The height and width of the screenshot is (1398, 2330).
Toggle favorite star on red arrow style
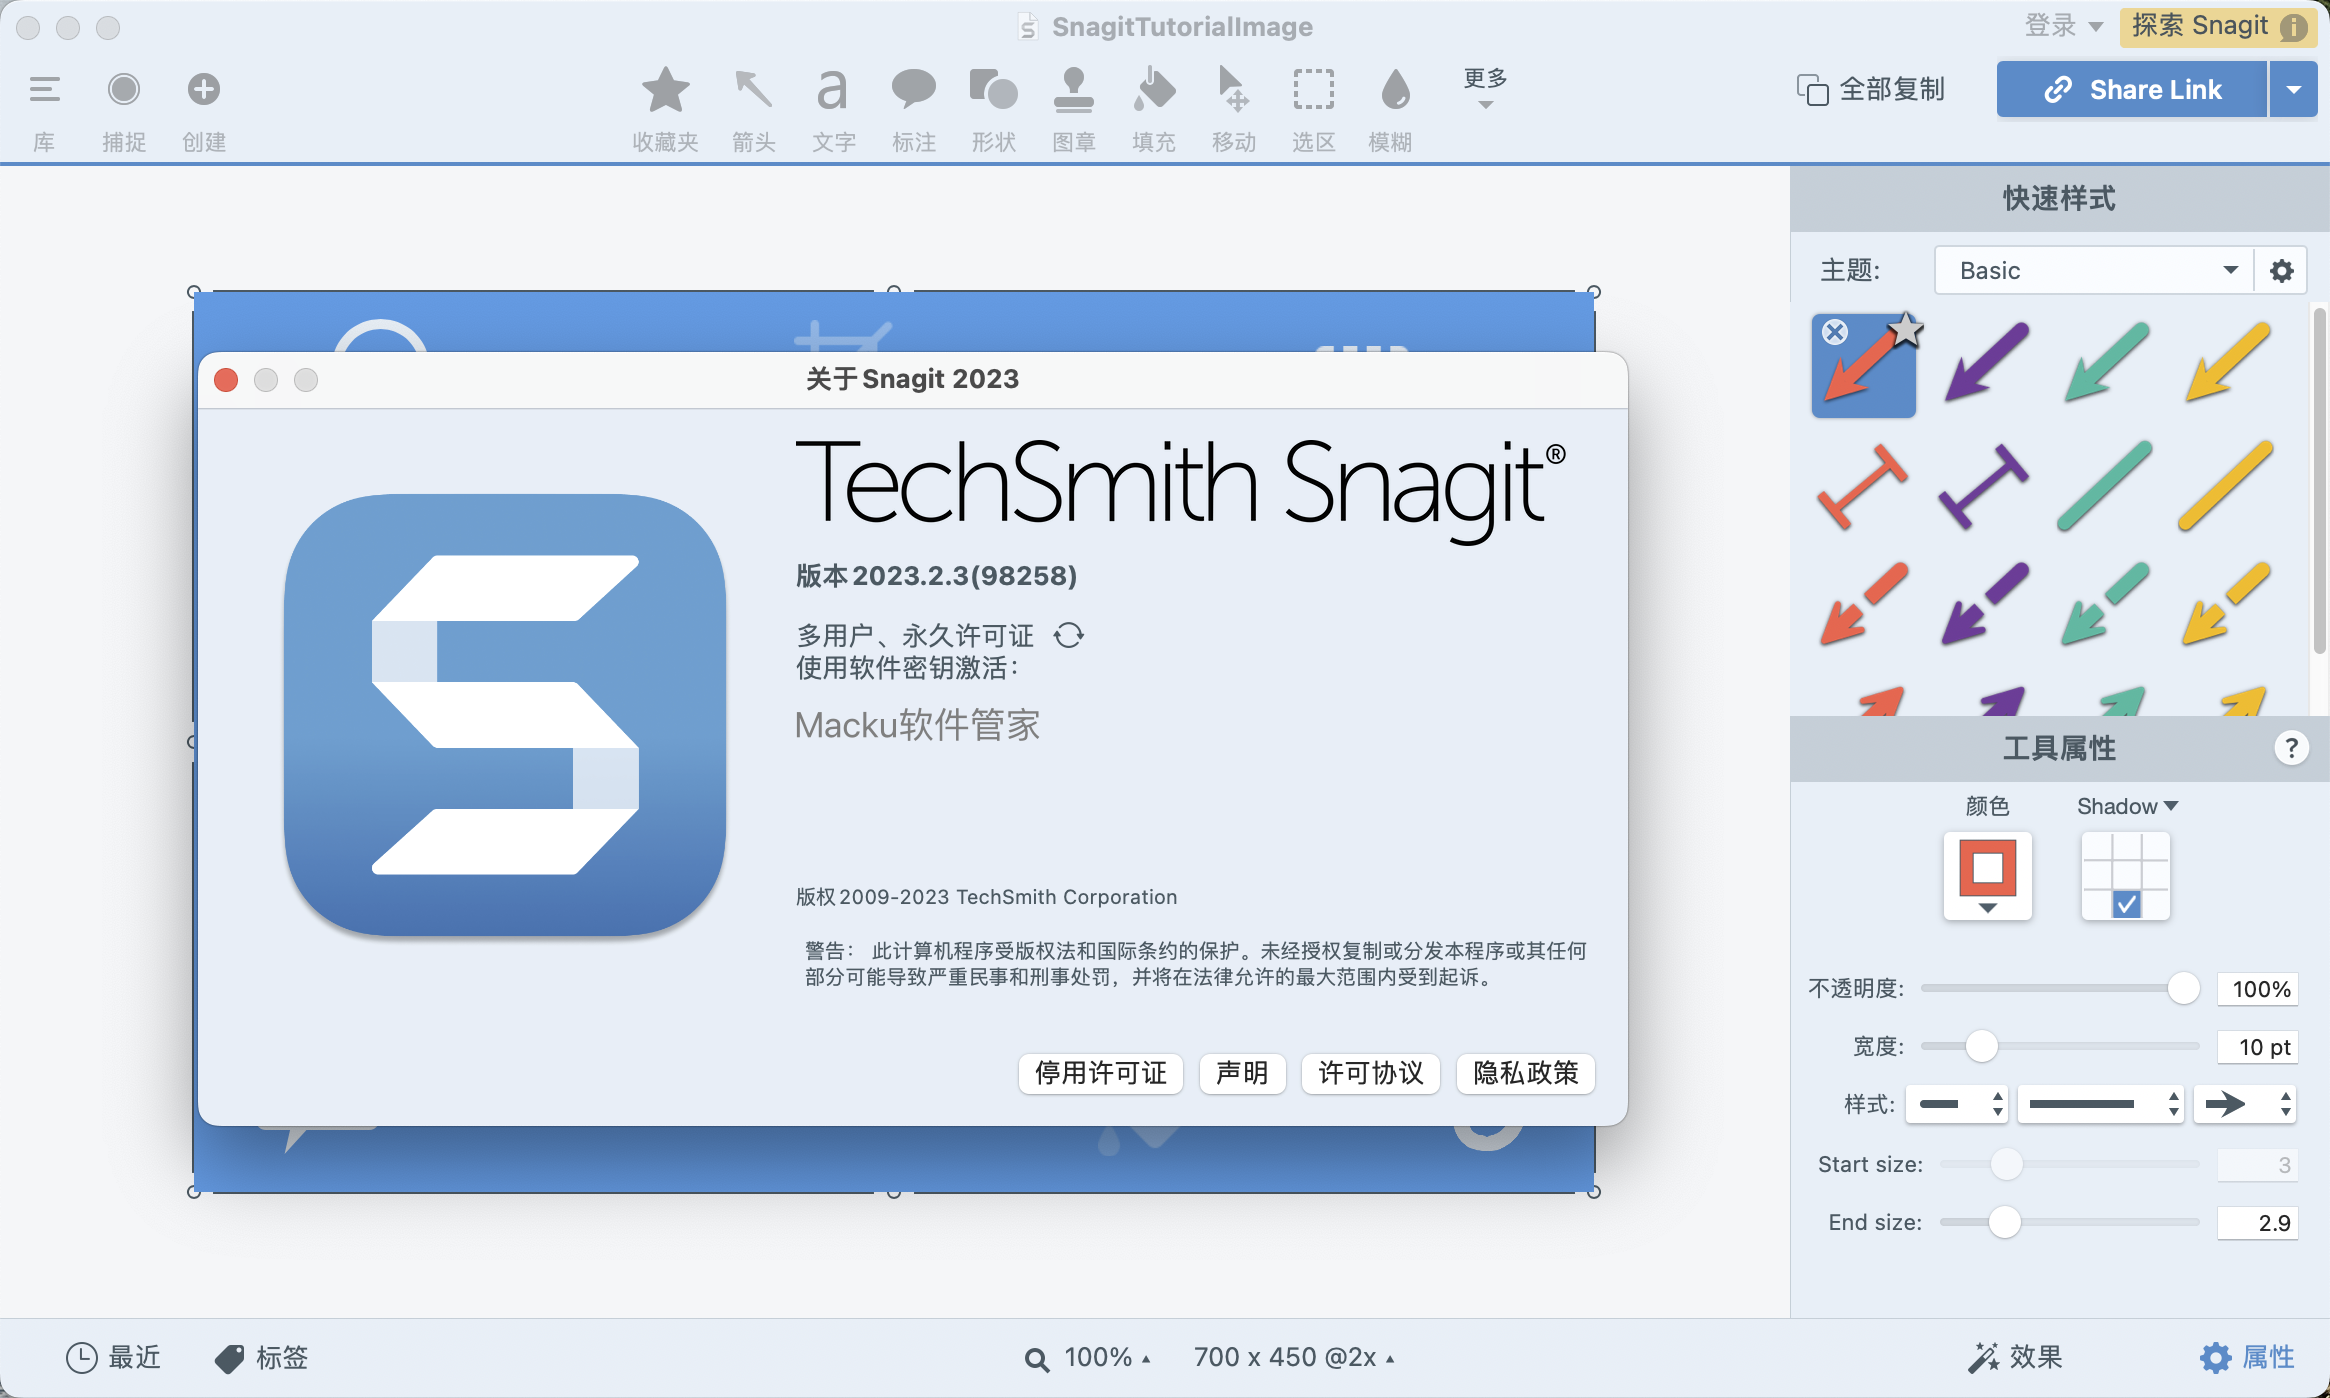pyautogui.click(x=1906, y=329)
